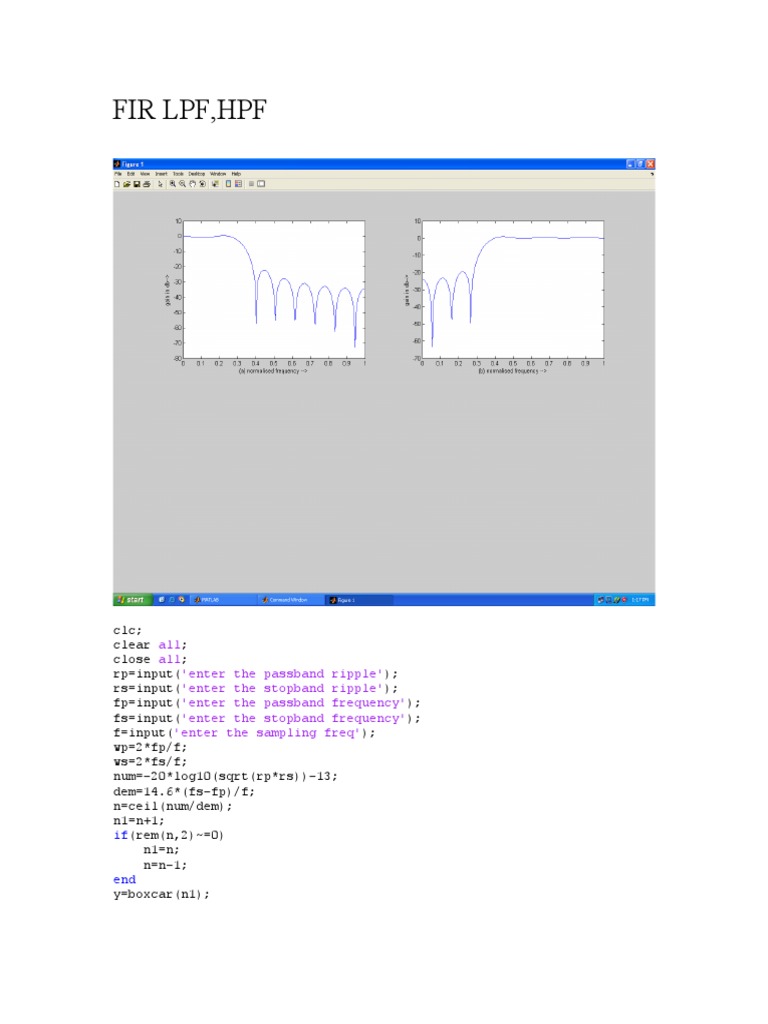The image size is (768, 1024).
Task: Select the Rotate 3D tool
Action: [202, 184]
